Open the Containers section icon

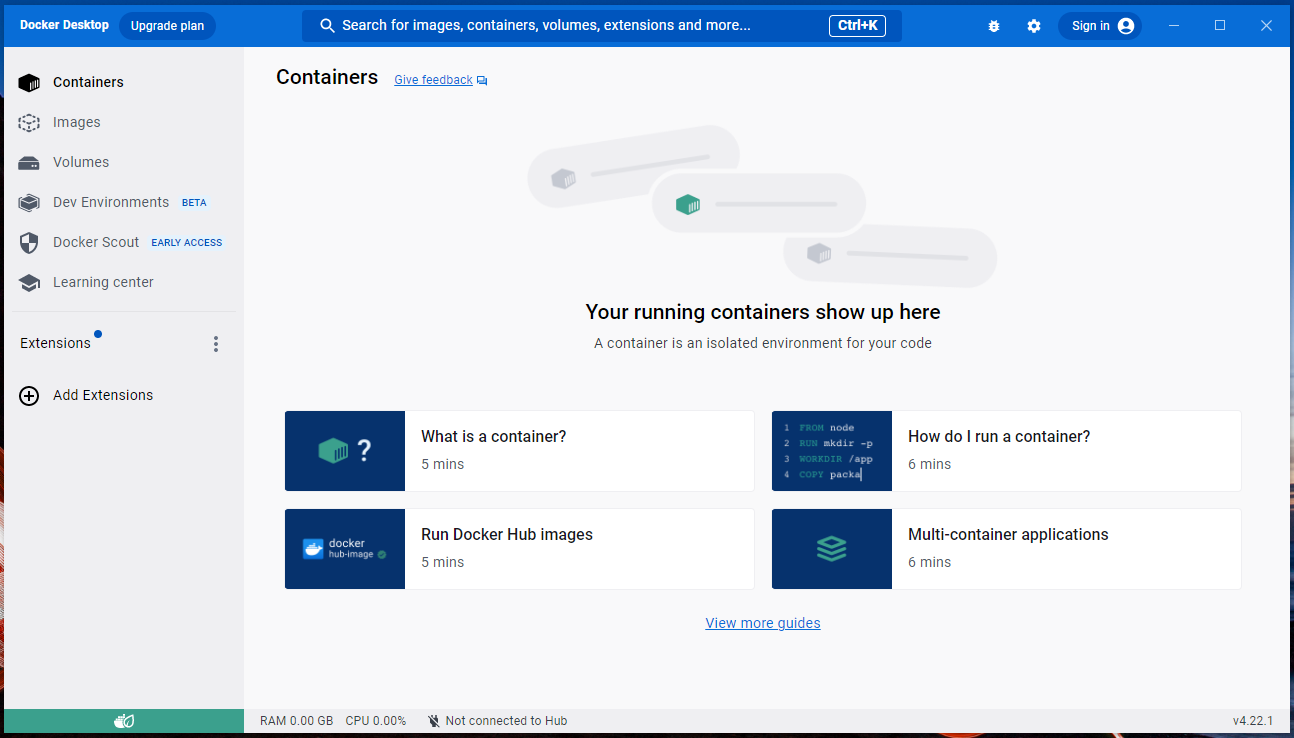click(29, 82)
